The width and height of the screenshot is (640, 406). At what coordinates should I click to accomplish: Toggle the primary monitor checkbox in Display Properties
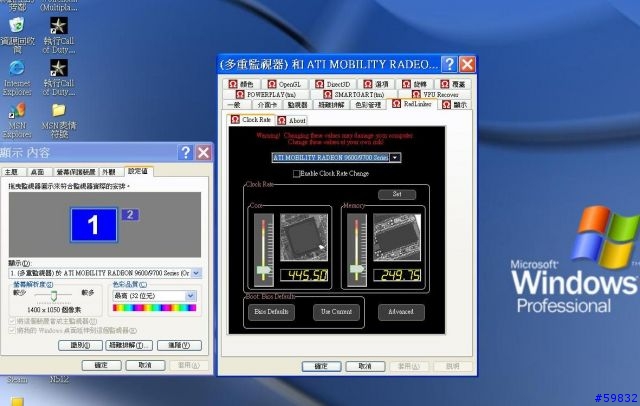click(12, 322)
